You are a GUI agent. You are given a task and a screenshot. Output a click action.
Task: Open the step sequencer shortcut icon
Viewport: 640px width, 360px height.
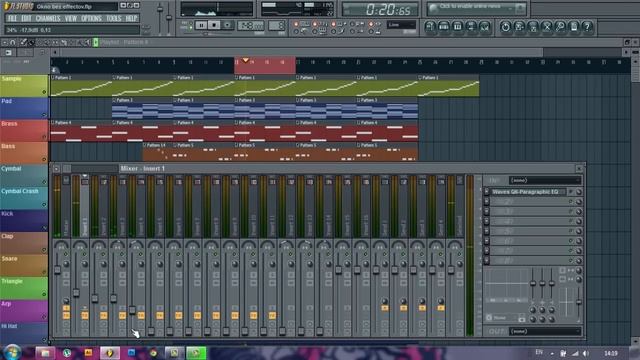pos(444,27)
